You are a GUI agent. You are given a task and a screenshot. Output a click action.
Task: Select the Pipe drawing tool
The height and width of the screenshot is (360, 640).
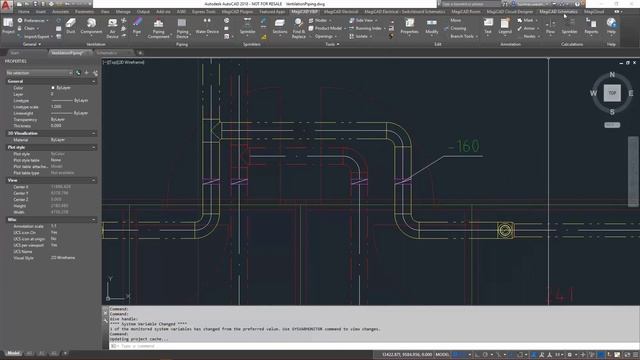(x=137, y=26)
